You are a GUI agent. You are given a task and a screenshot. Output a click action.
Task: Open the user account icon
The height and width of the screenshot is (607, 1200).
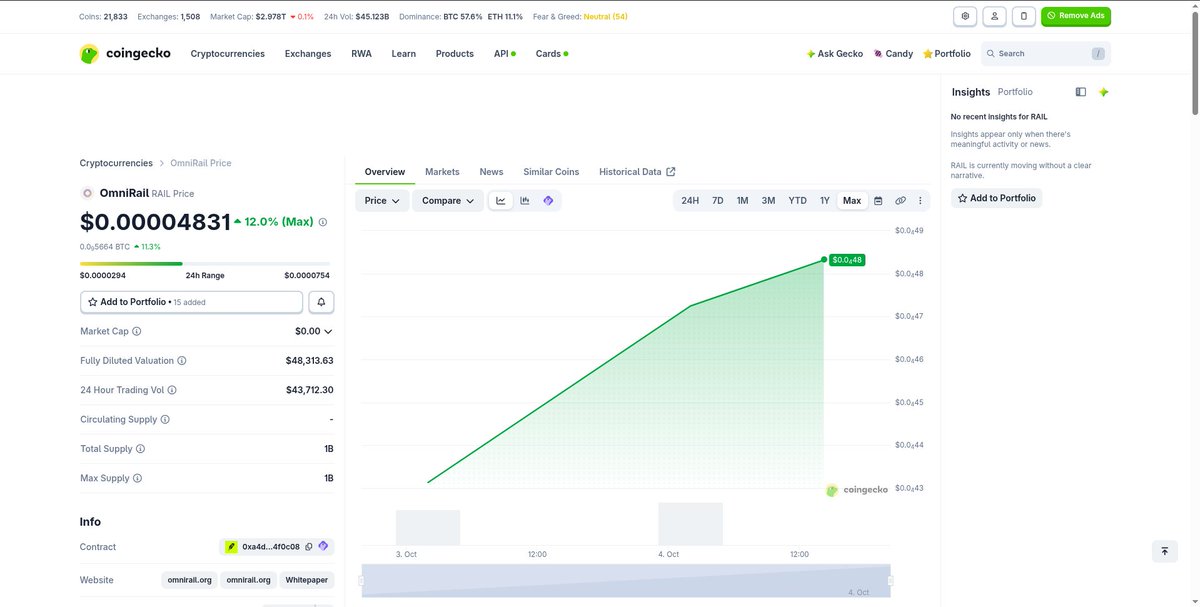(x=994, y=16)
